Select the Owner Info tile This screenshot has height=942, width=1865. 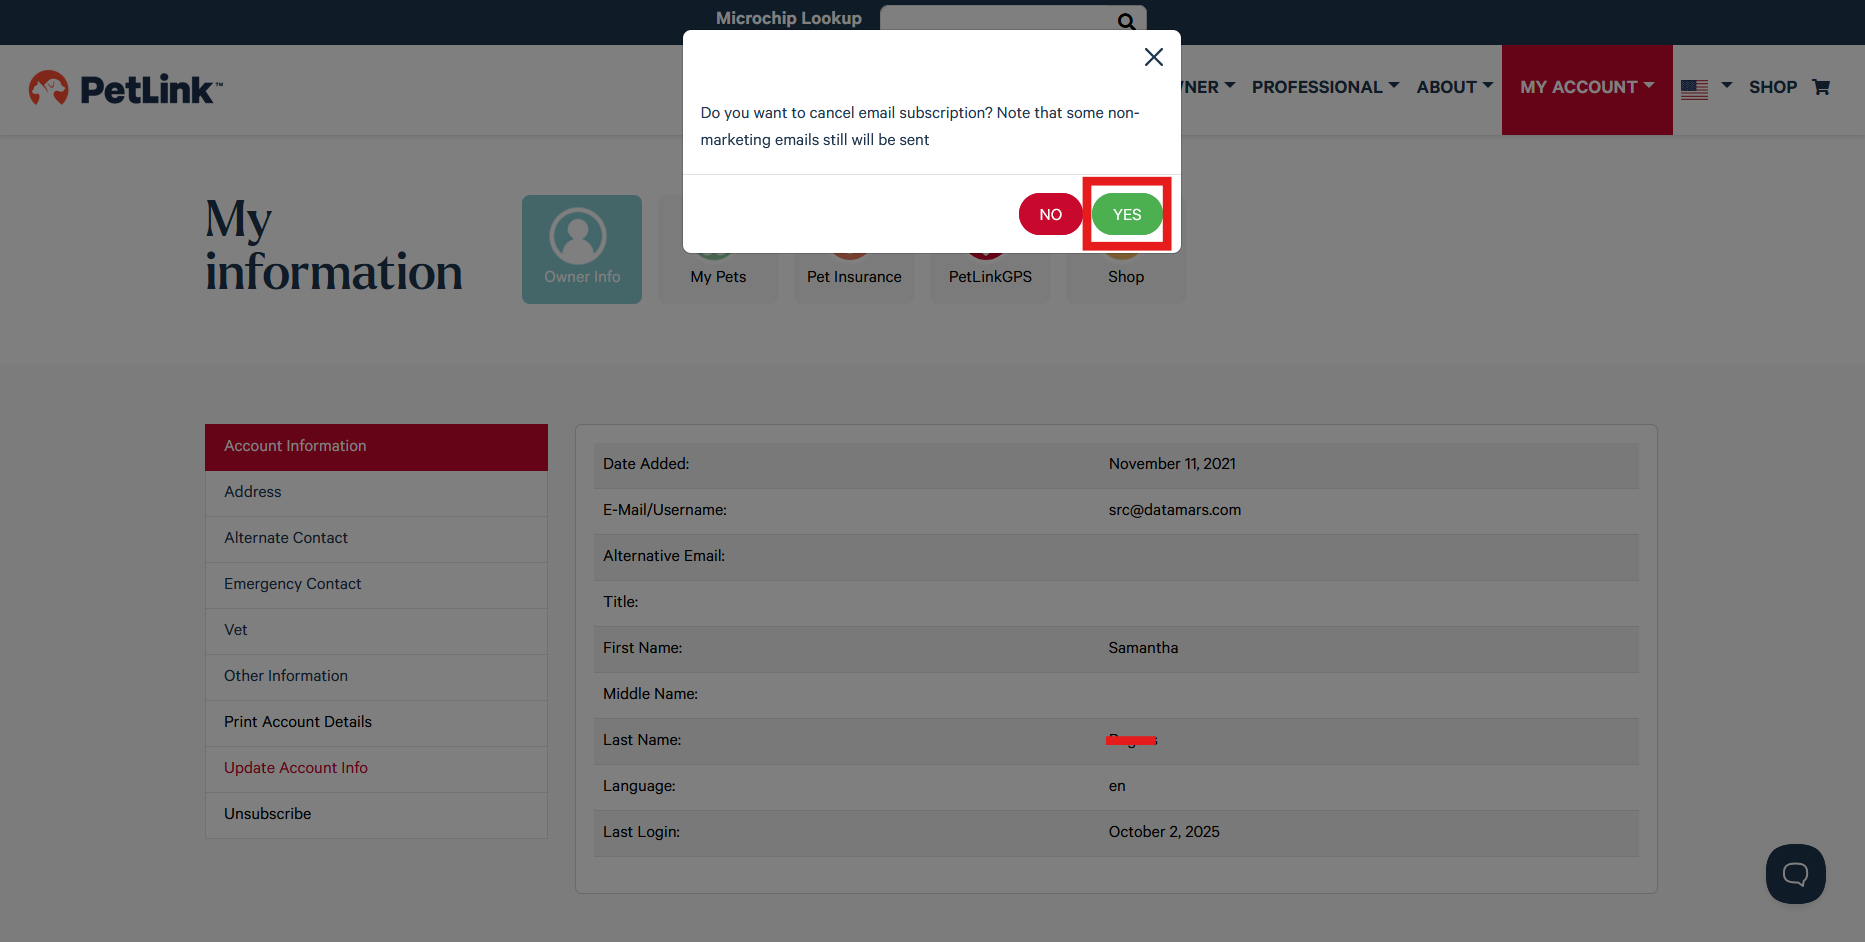582,249
